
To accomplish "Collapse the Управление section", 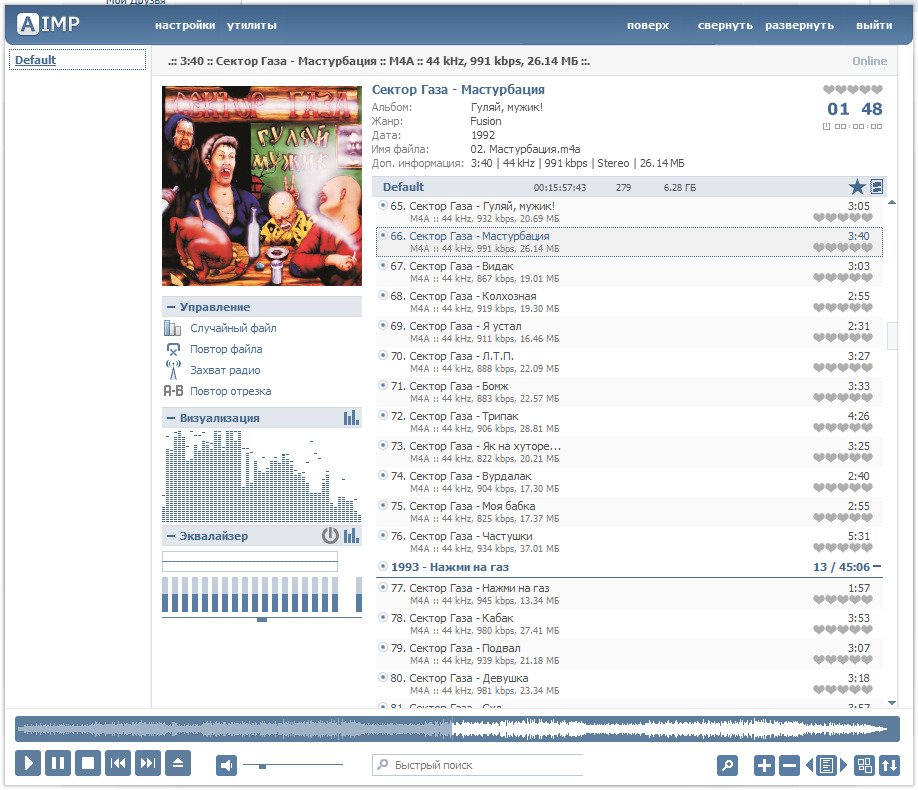I will pos(171,307).
